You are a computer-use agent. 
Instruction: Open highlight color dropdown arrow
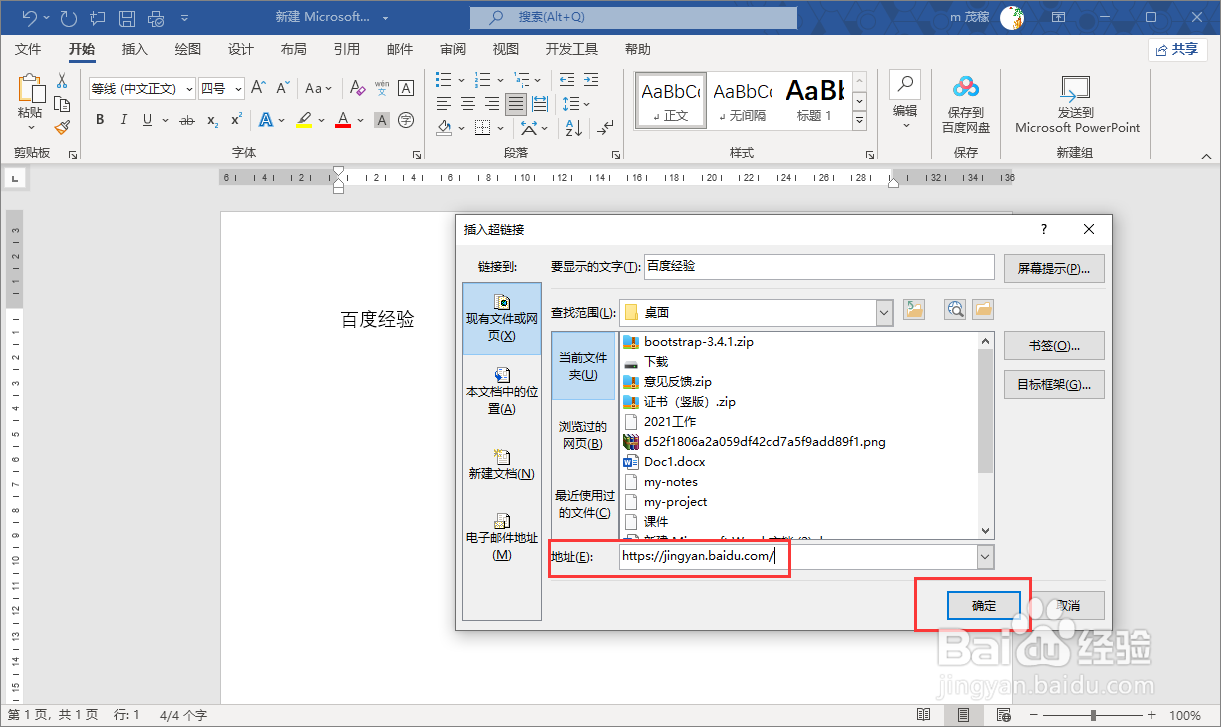[x=322, y=120]
